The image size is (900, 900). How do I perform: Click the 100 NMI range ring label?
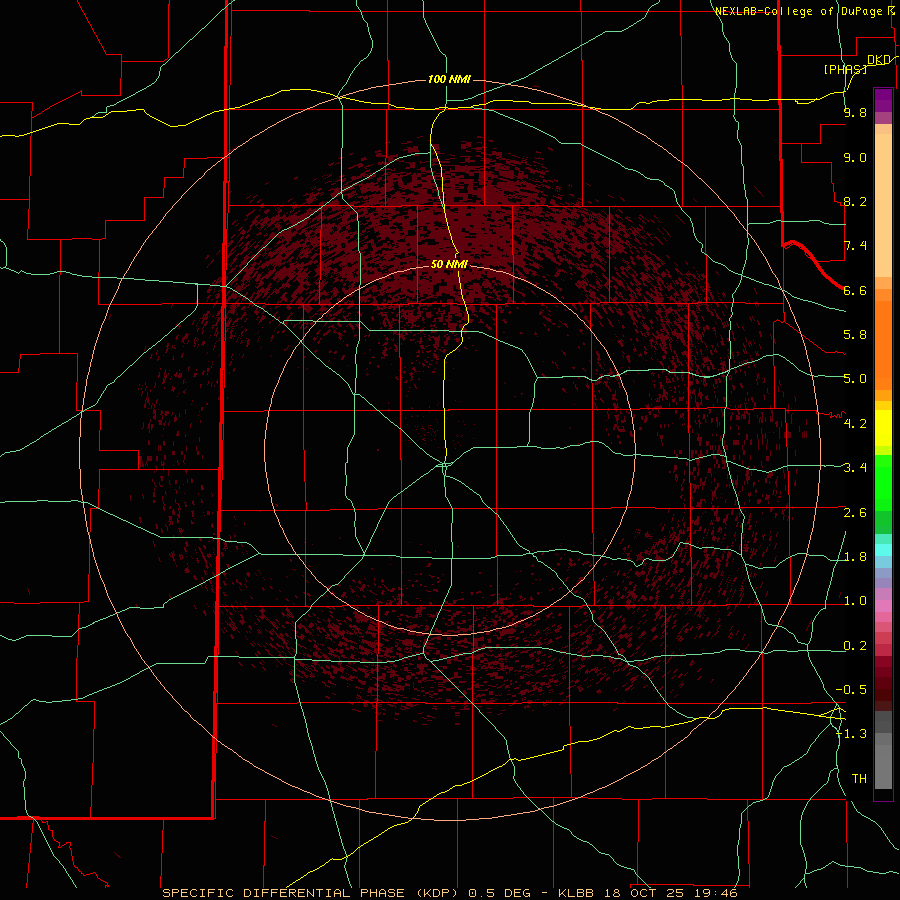pyautogui.click(x=449, y=79)
